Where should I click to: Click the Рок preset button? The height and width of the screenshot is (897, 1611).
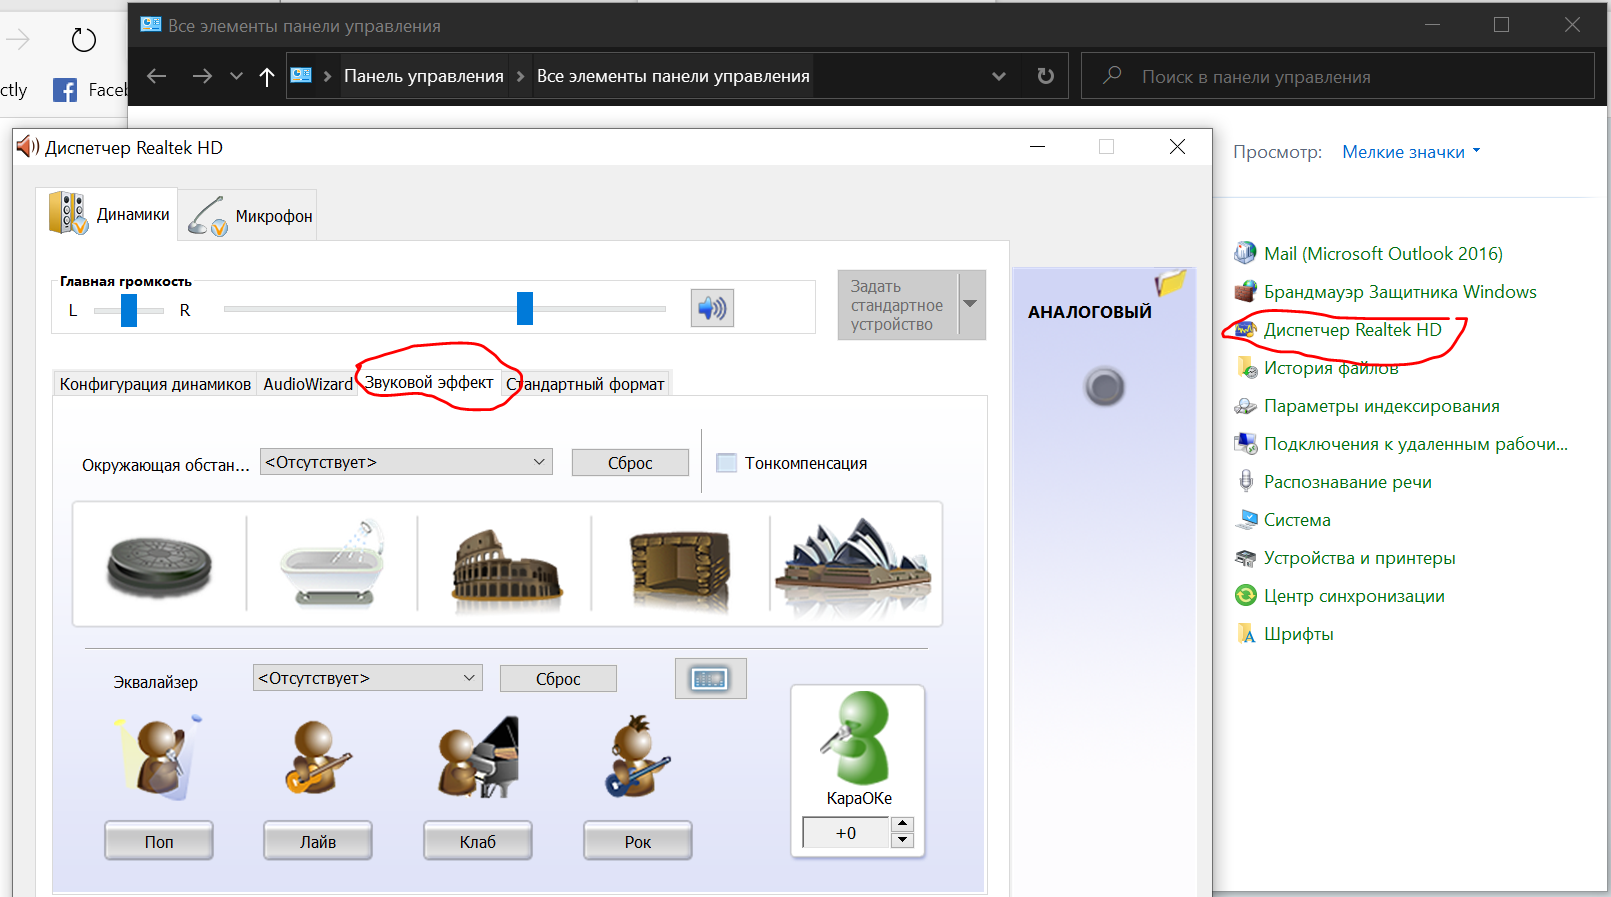tap(638, 841)
